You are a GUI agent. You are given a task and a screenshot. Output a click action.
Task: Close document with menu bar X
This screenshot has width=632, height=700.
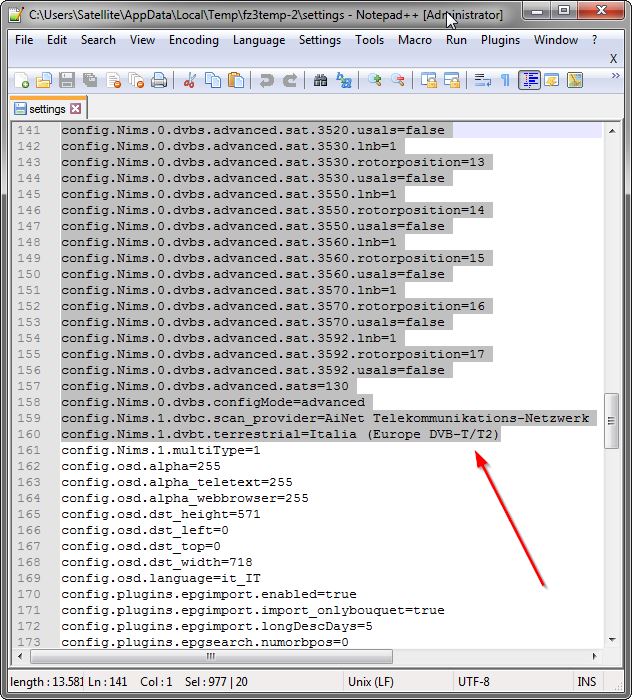click(x=614, y=58)
